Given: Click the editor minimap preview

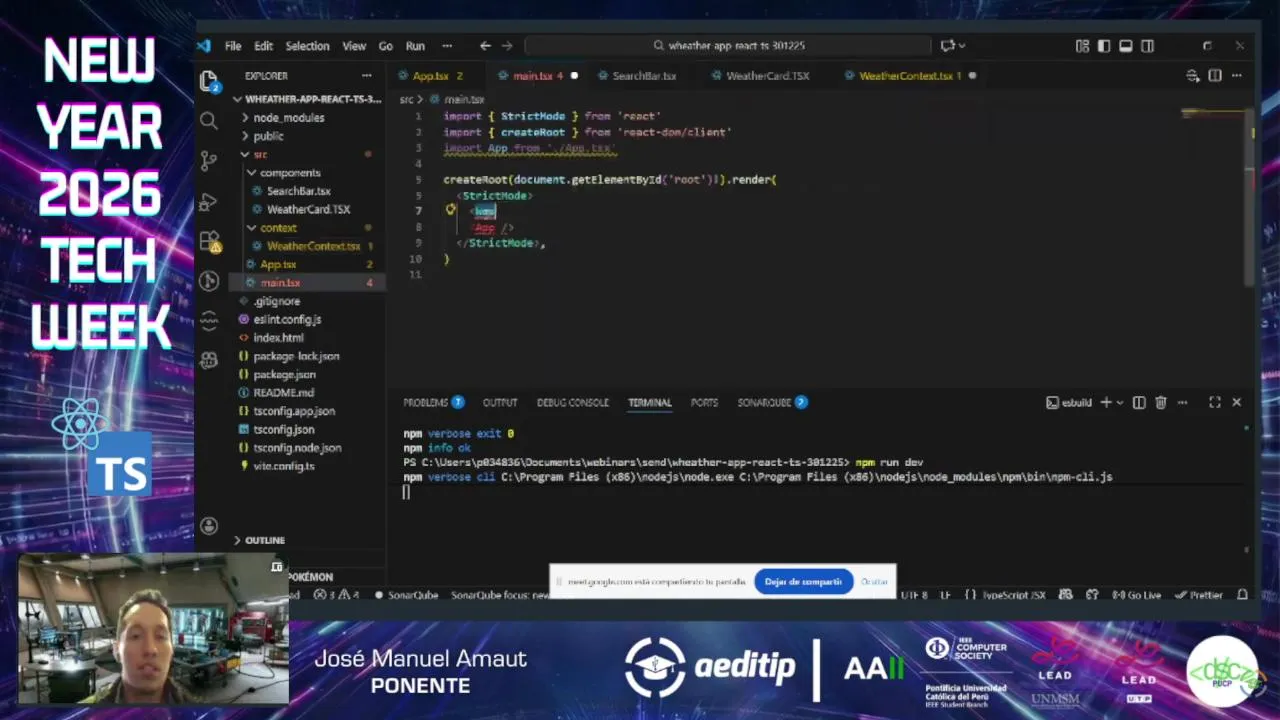Looking at the screenshot, I should pos(1213,114).
